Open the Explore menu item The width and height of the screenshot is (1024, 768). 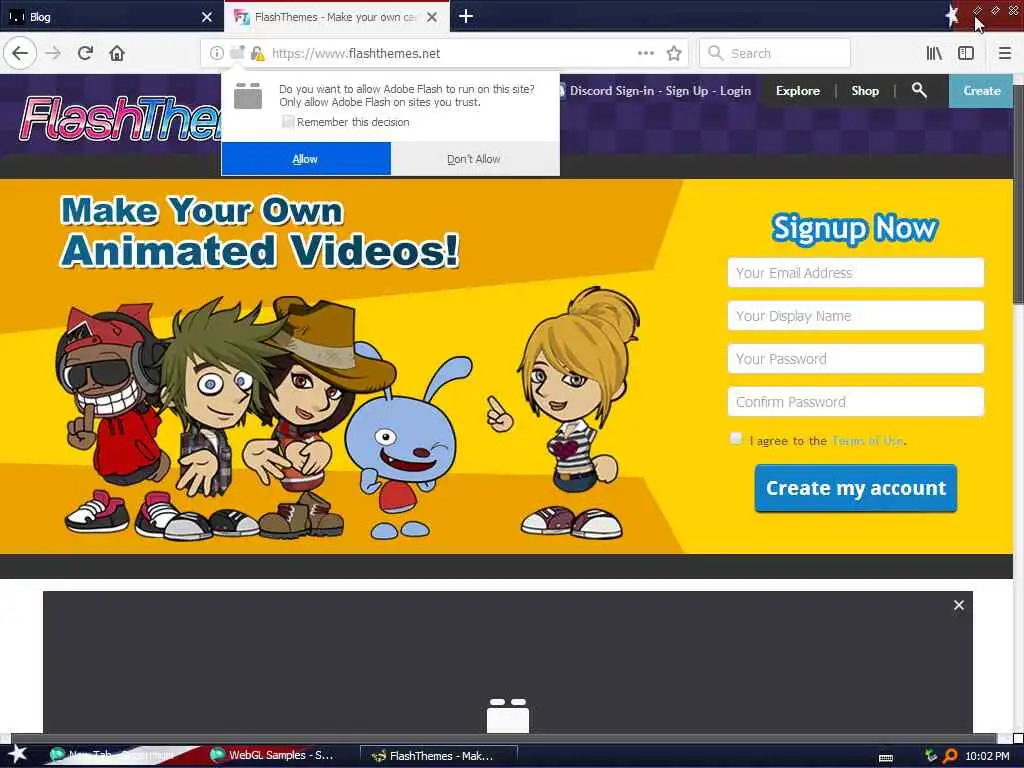click(797, 91)
